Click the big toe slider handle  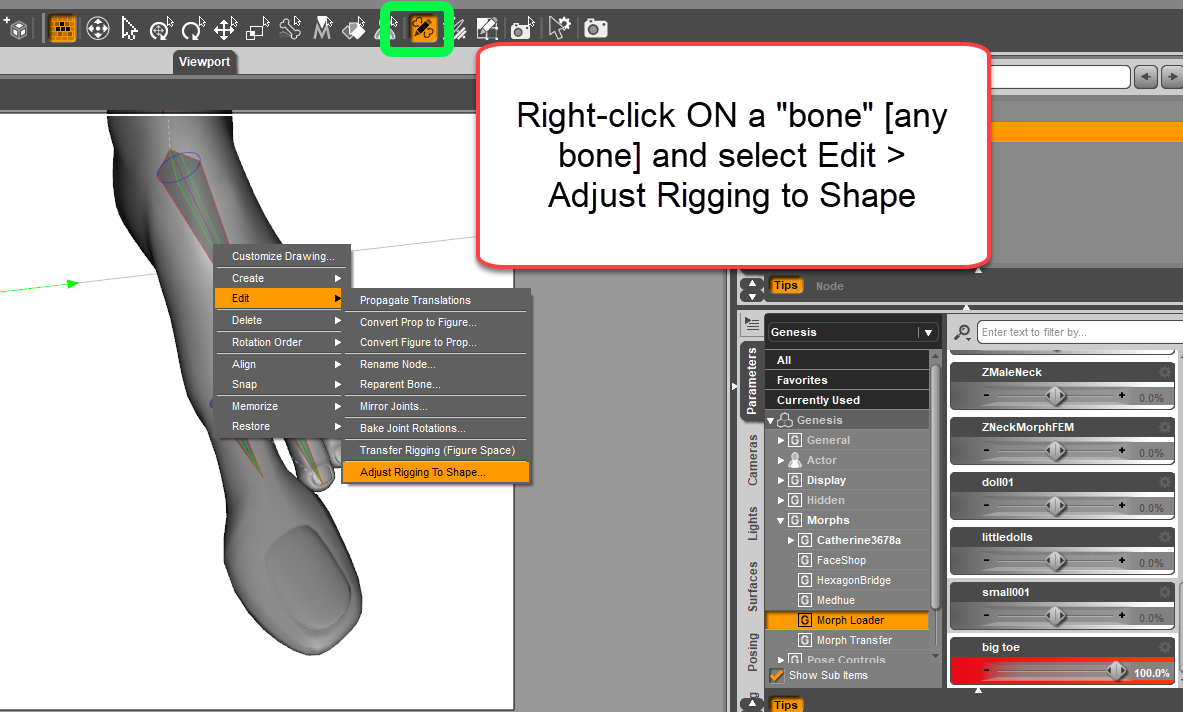point(1117,671)
